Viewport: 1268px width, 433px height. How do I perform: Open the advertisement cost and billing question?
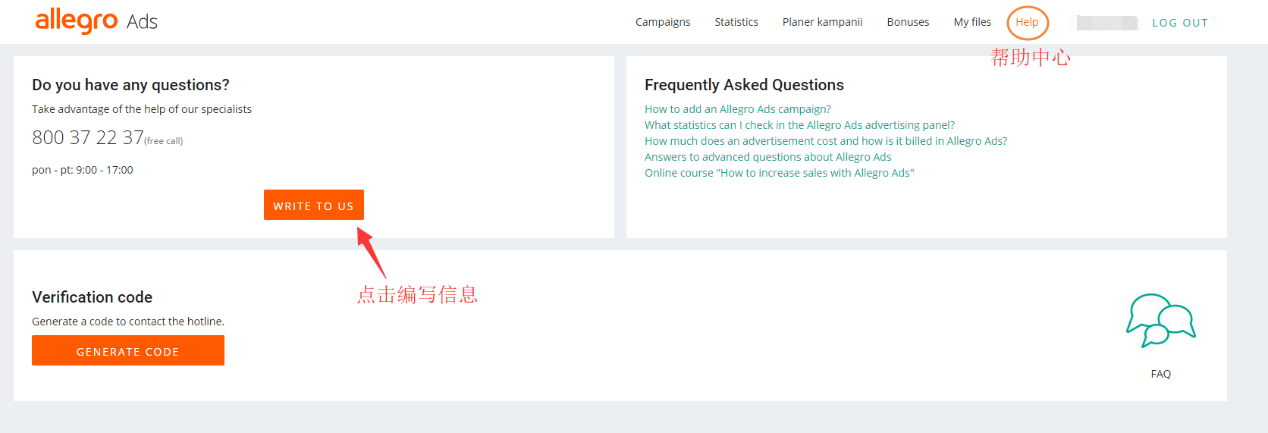[x=826, y=142]
